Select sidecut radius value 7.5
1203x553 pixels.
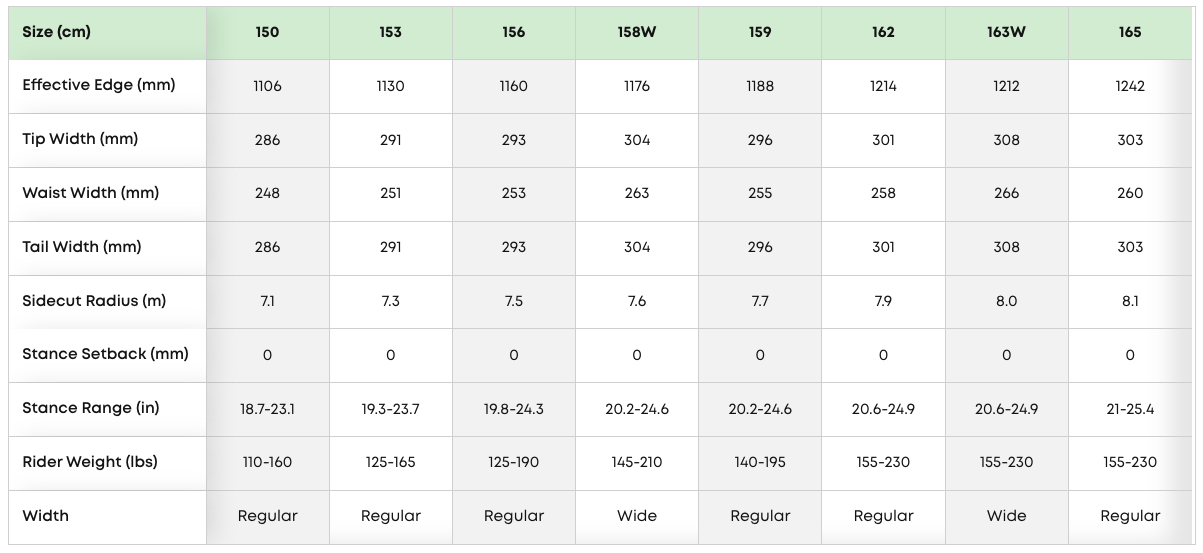coord(514,301)
